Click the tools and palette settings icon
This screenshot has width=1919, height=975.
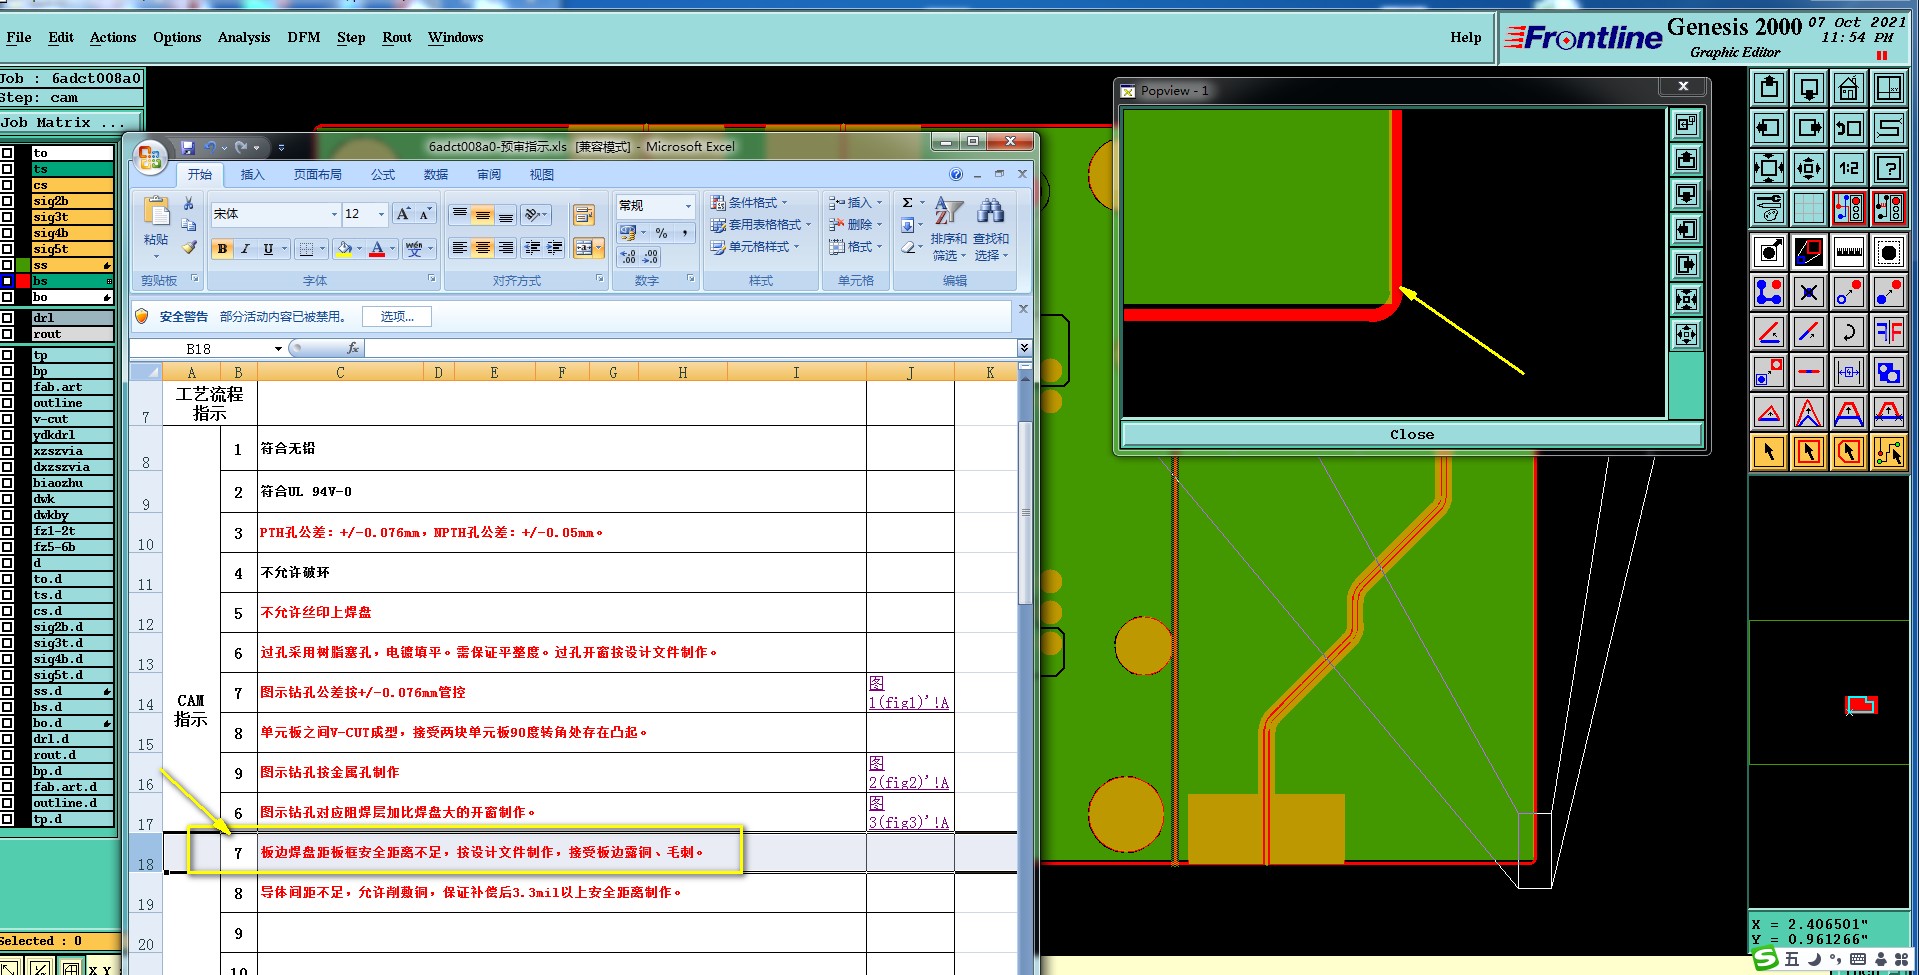(x=1769, y=208)
